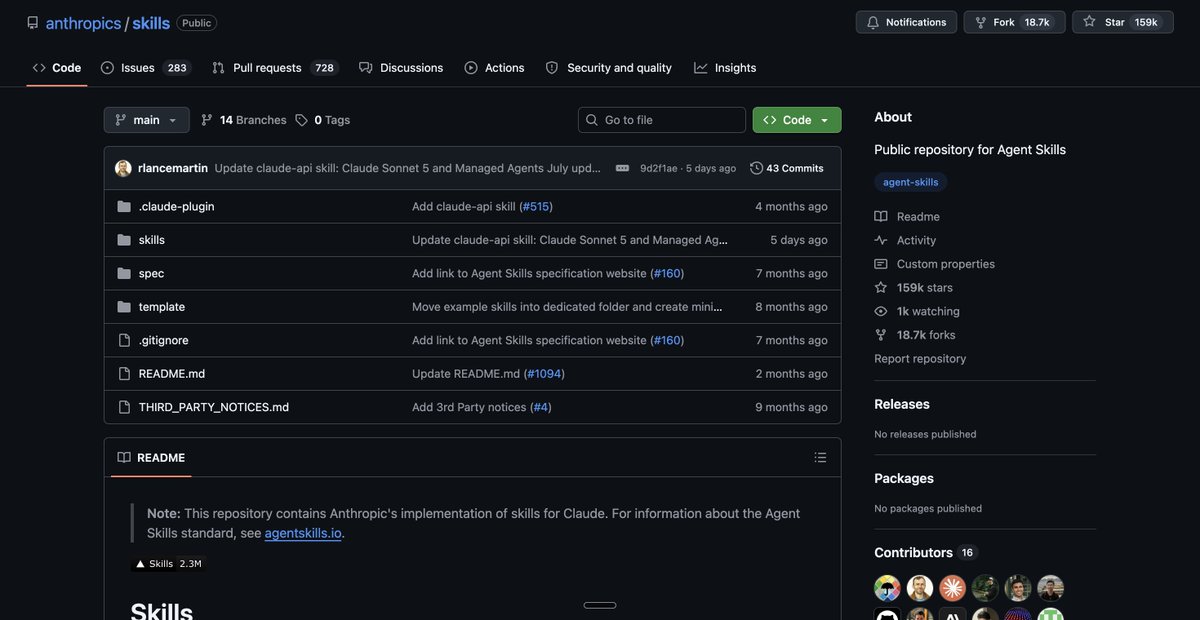Jump to Readme in About sidebar
The height and width of the screenshot is (620, 1200).
click(907, 216)
